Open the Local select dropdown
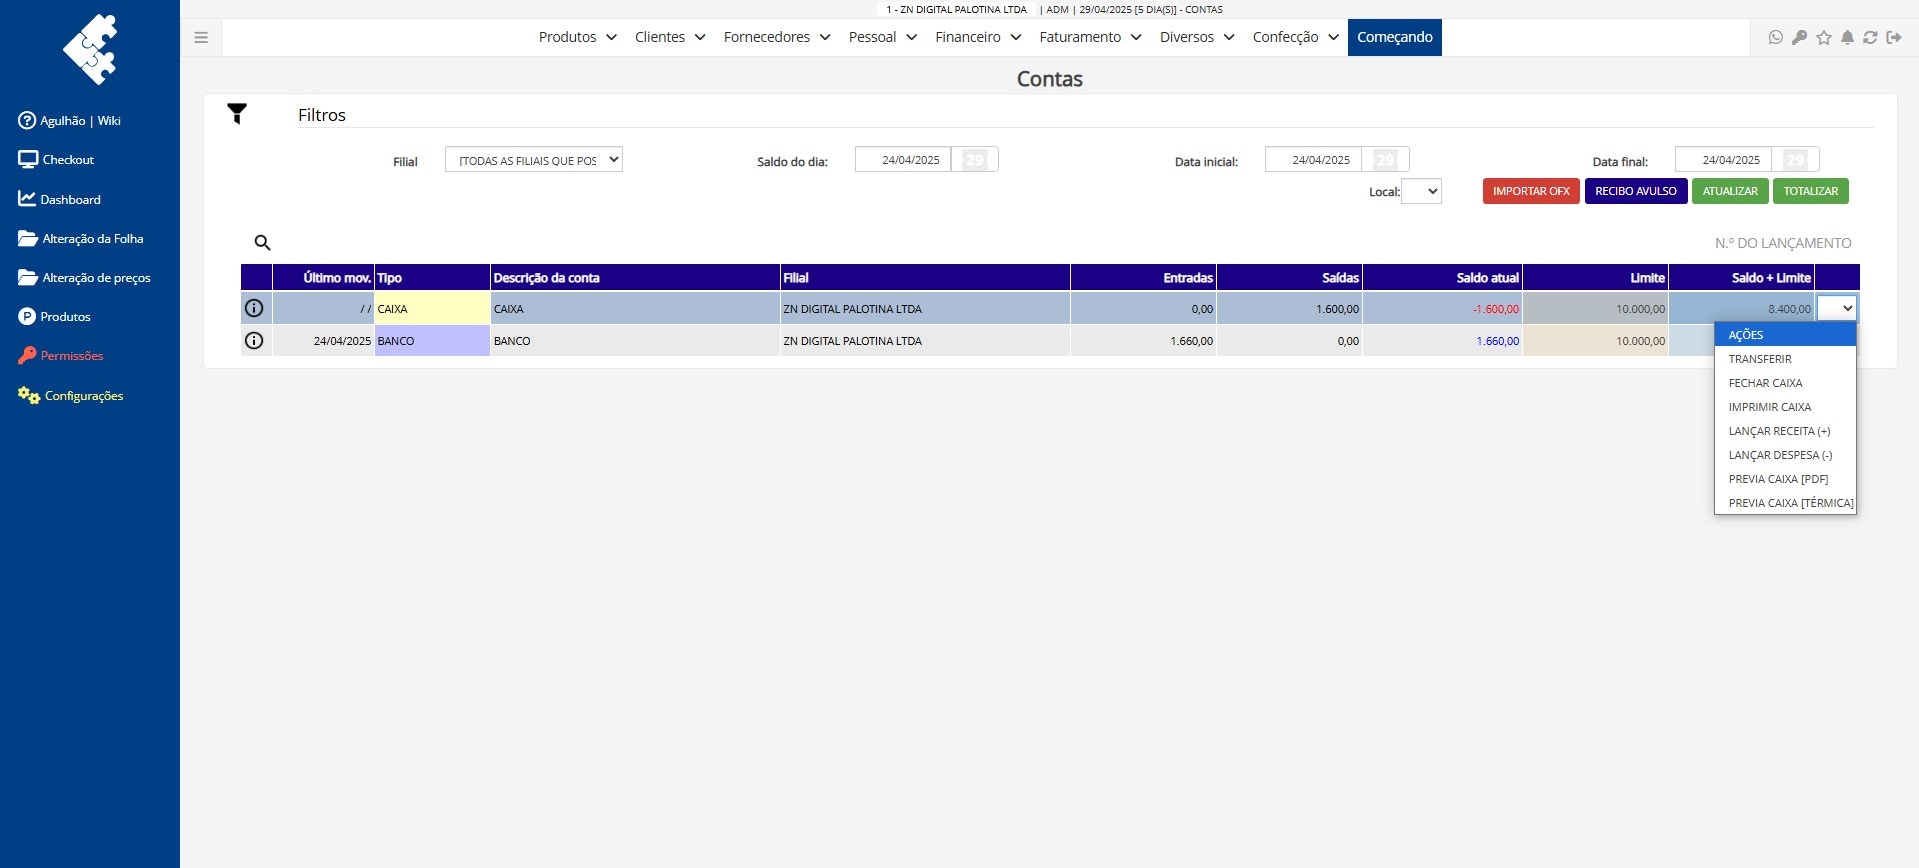 (x=1421, y=191)
